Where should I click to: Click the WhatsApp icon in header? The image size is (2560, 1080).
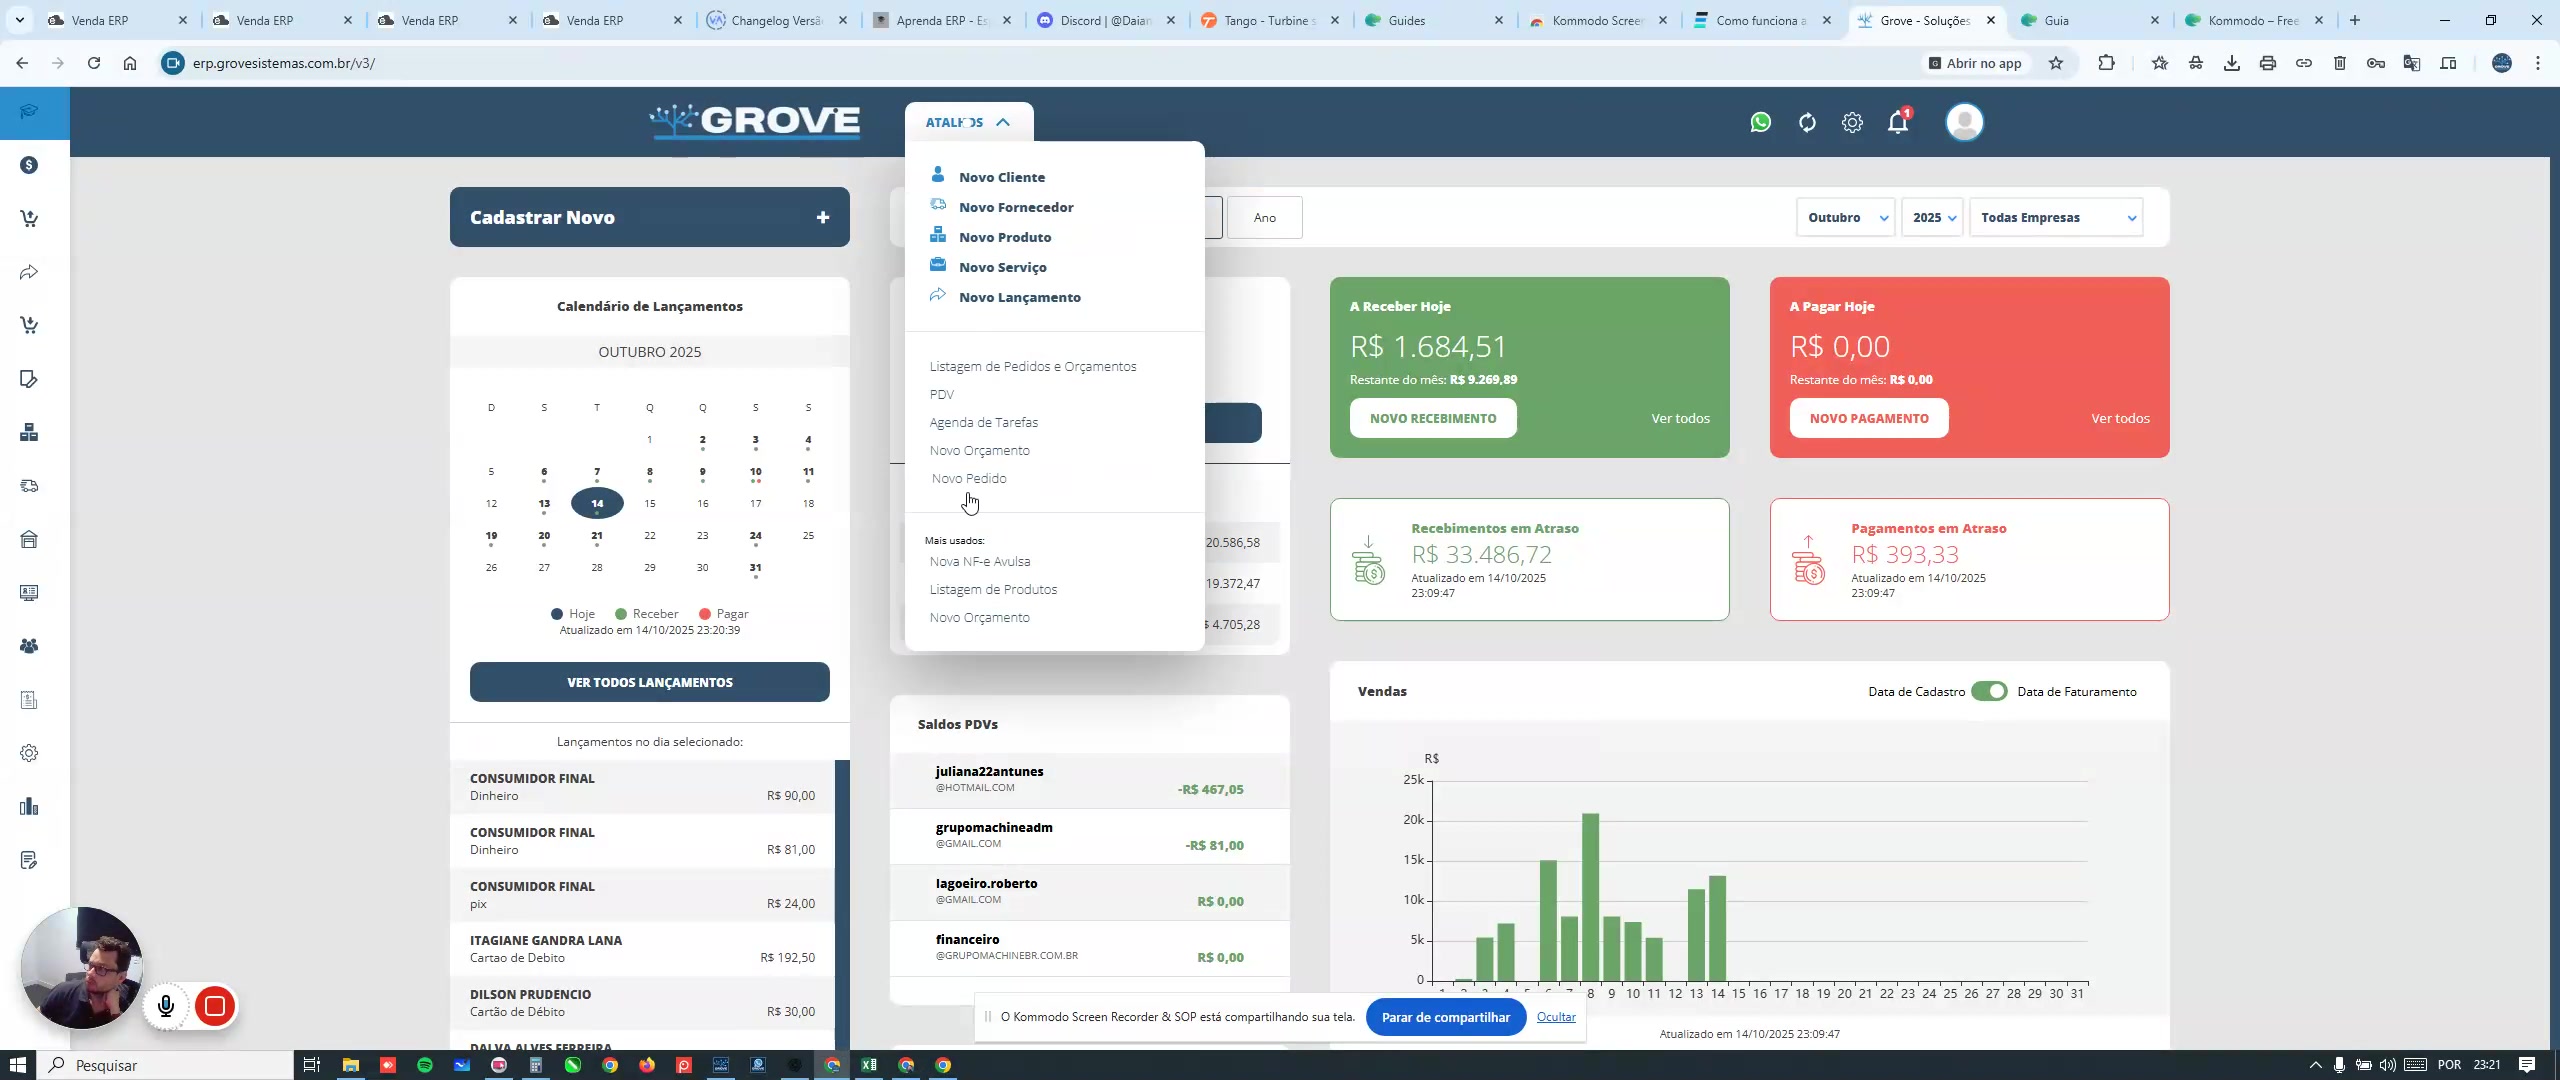pyautogui.click(x=1760, y=122)
